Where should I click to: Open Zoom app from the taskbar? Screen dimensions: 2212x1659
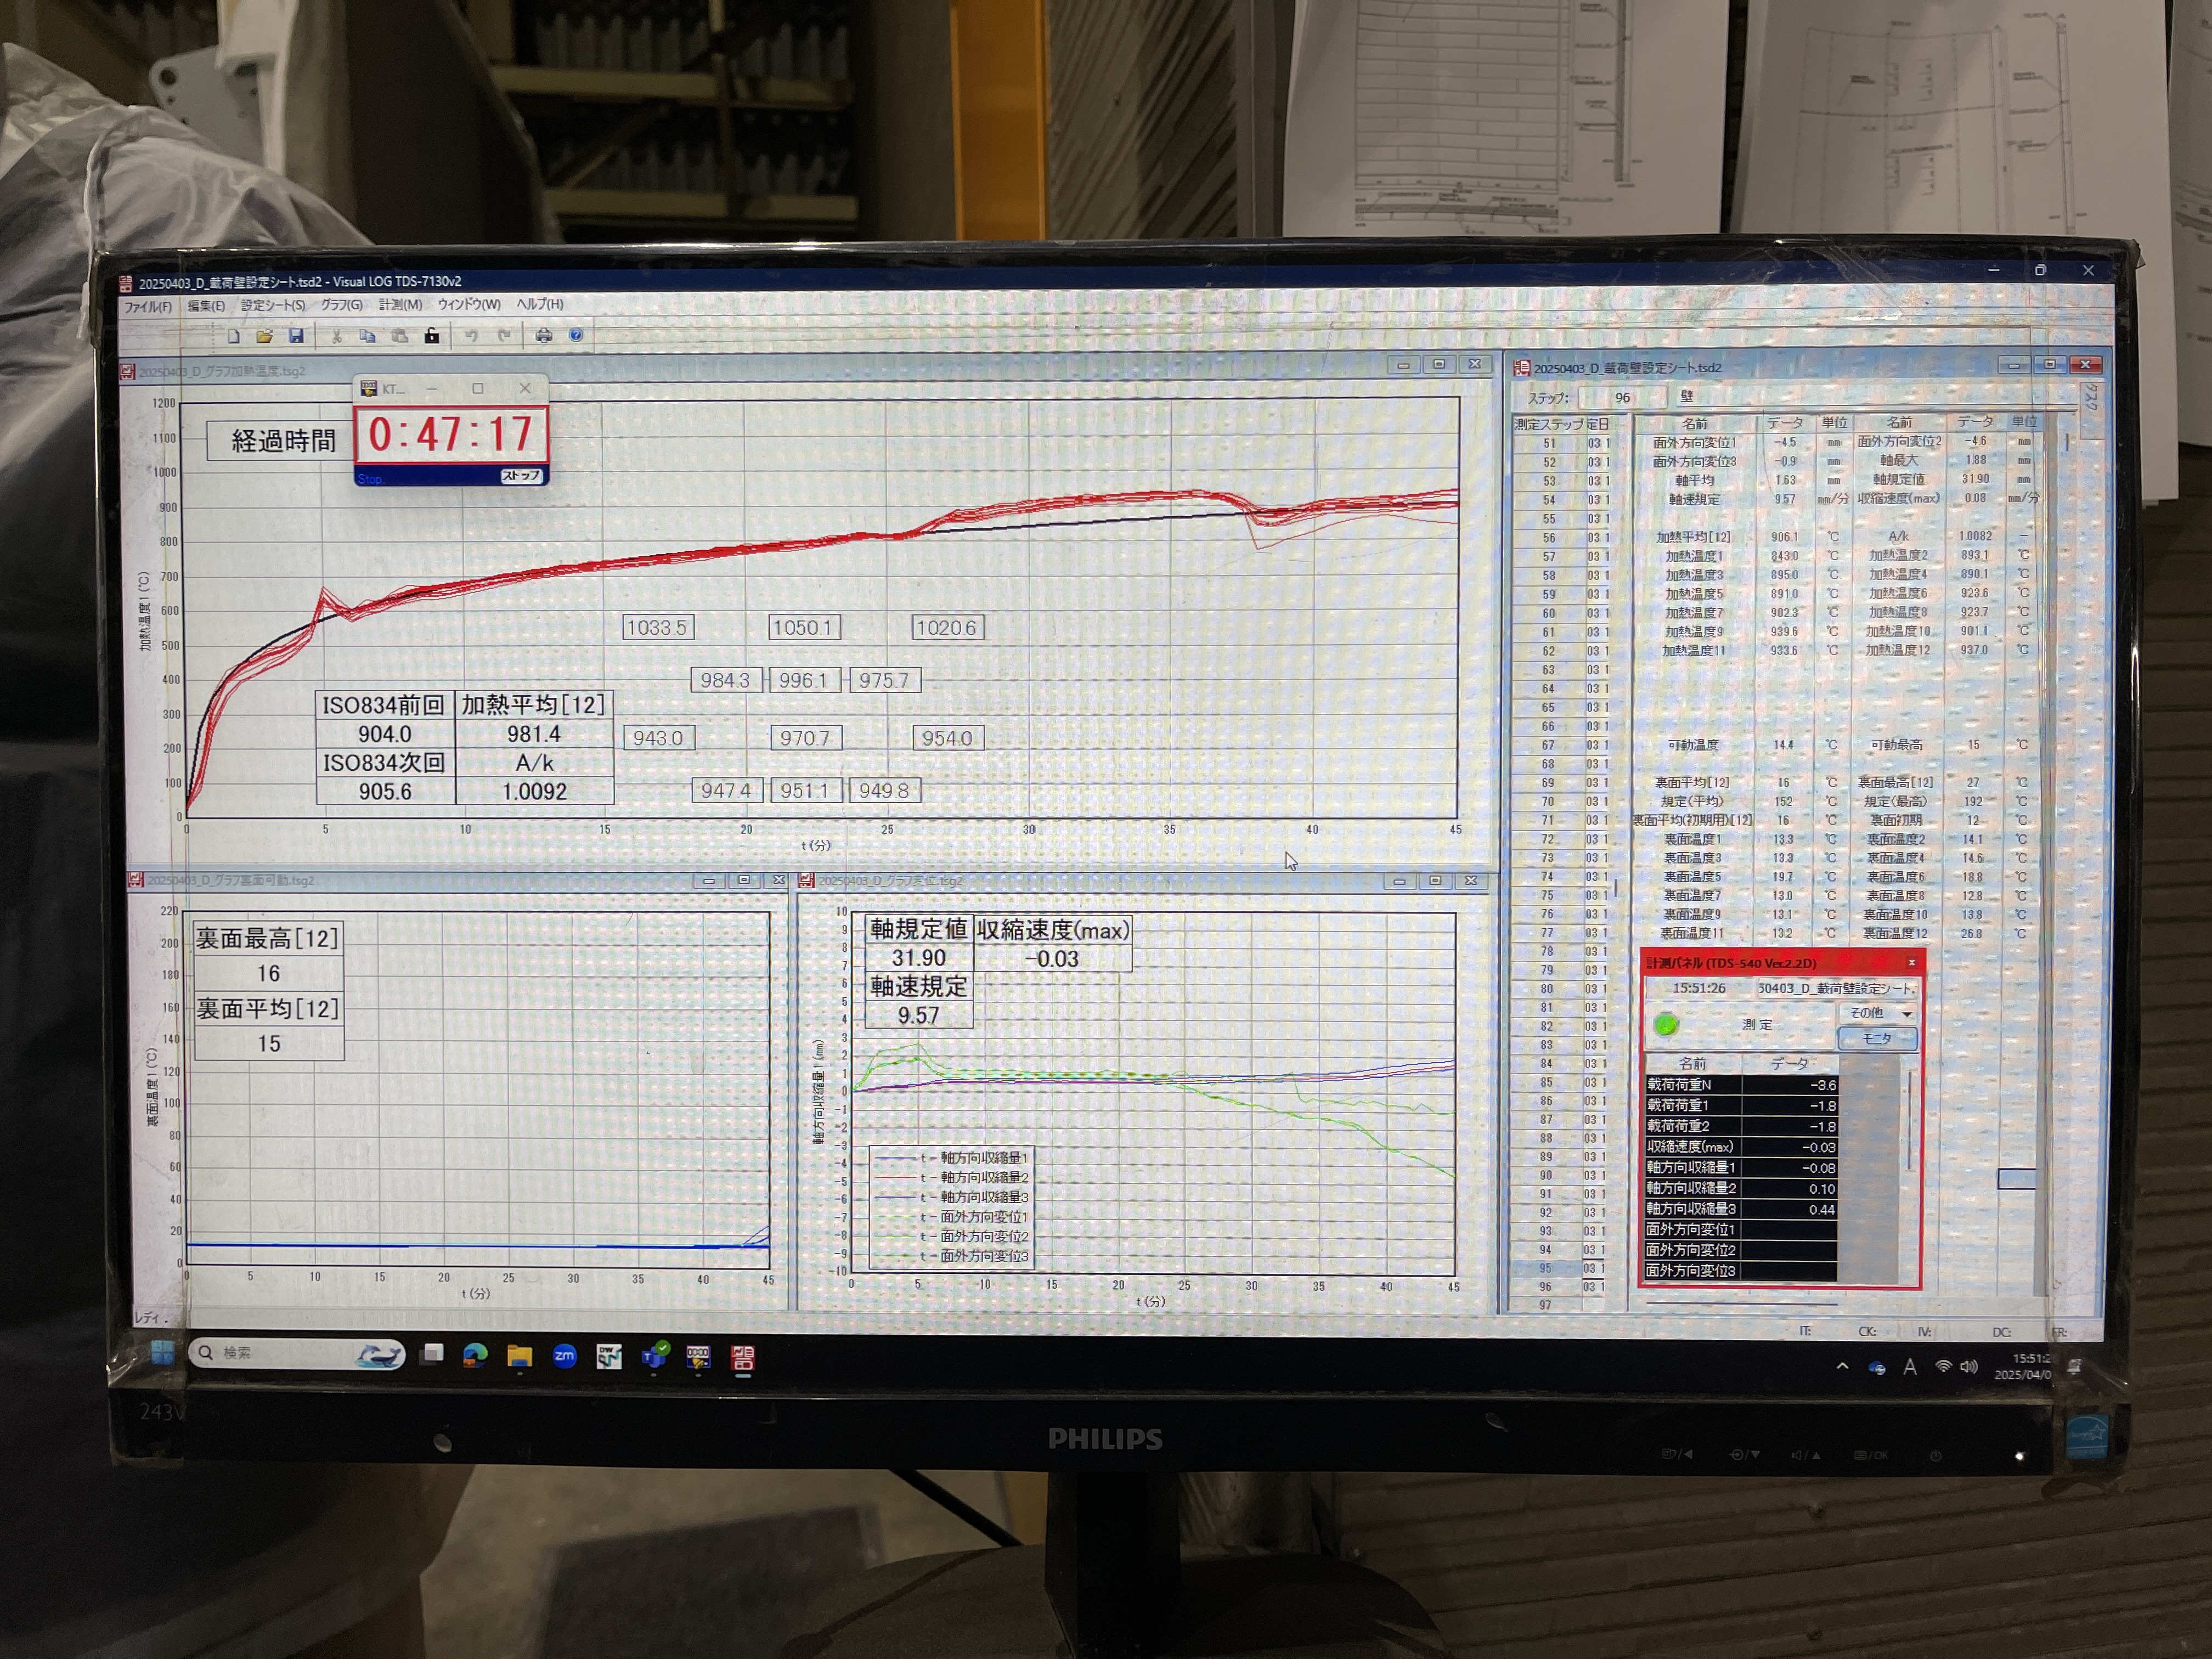click(x=564, y=1356)
